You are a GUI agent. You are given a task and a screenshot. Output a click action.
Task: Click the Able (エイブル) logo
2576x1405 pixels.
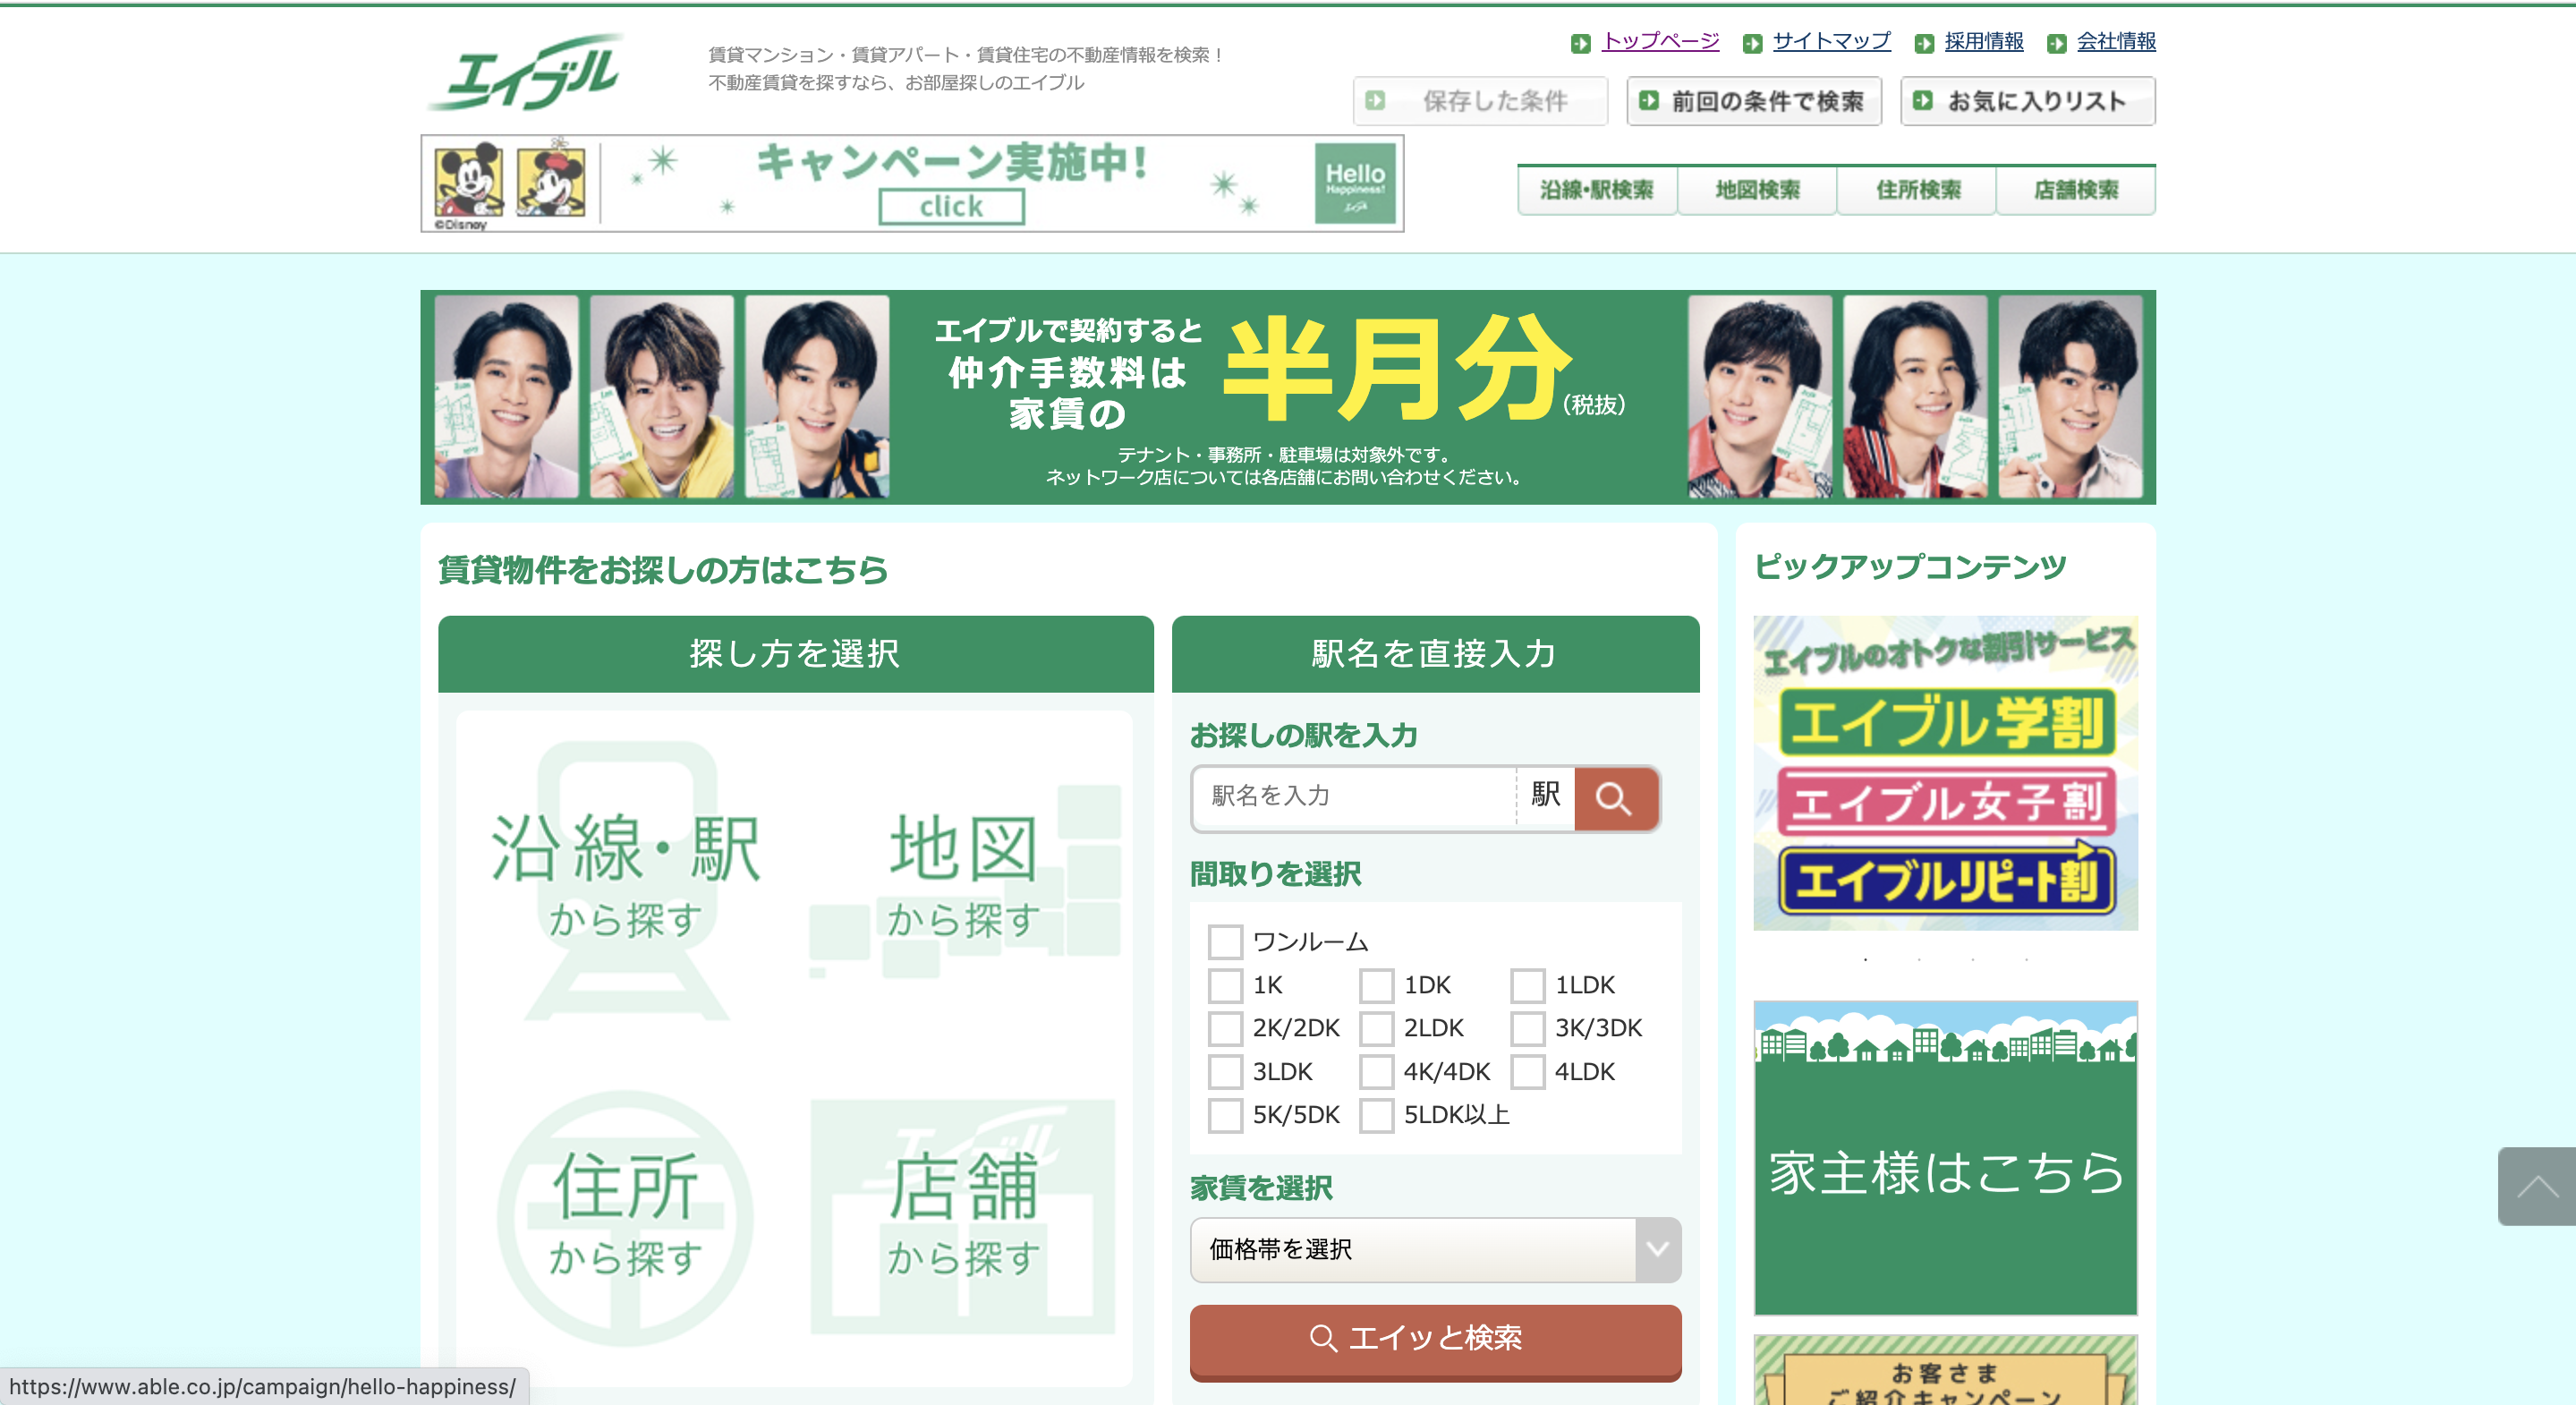[x=526, y=72]
